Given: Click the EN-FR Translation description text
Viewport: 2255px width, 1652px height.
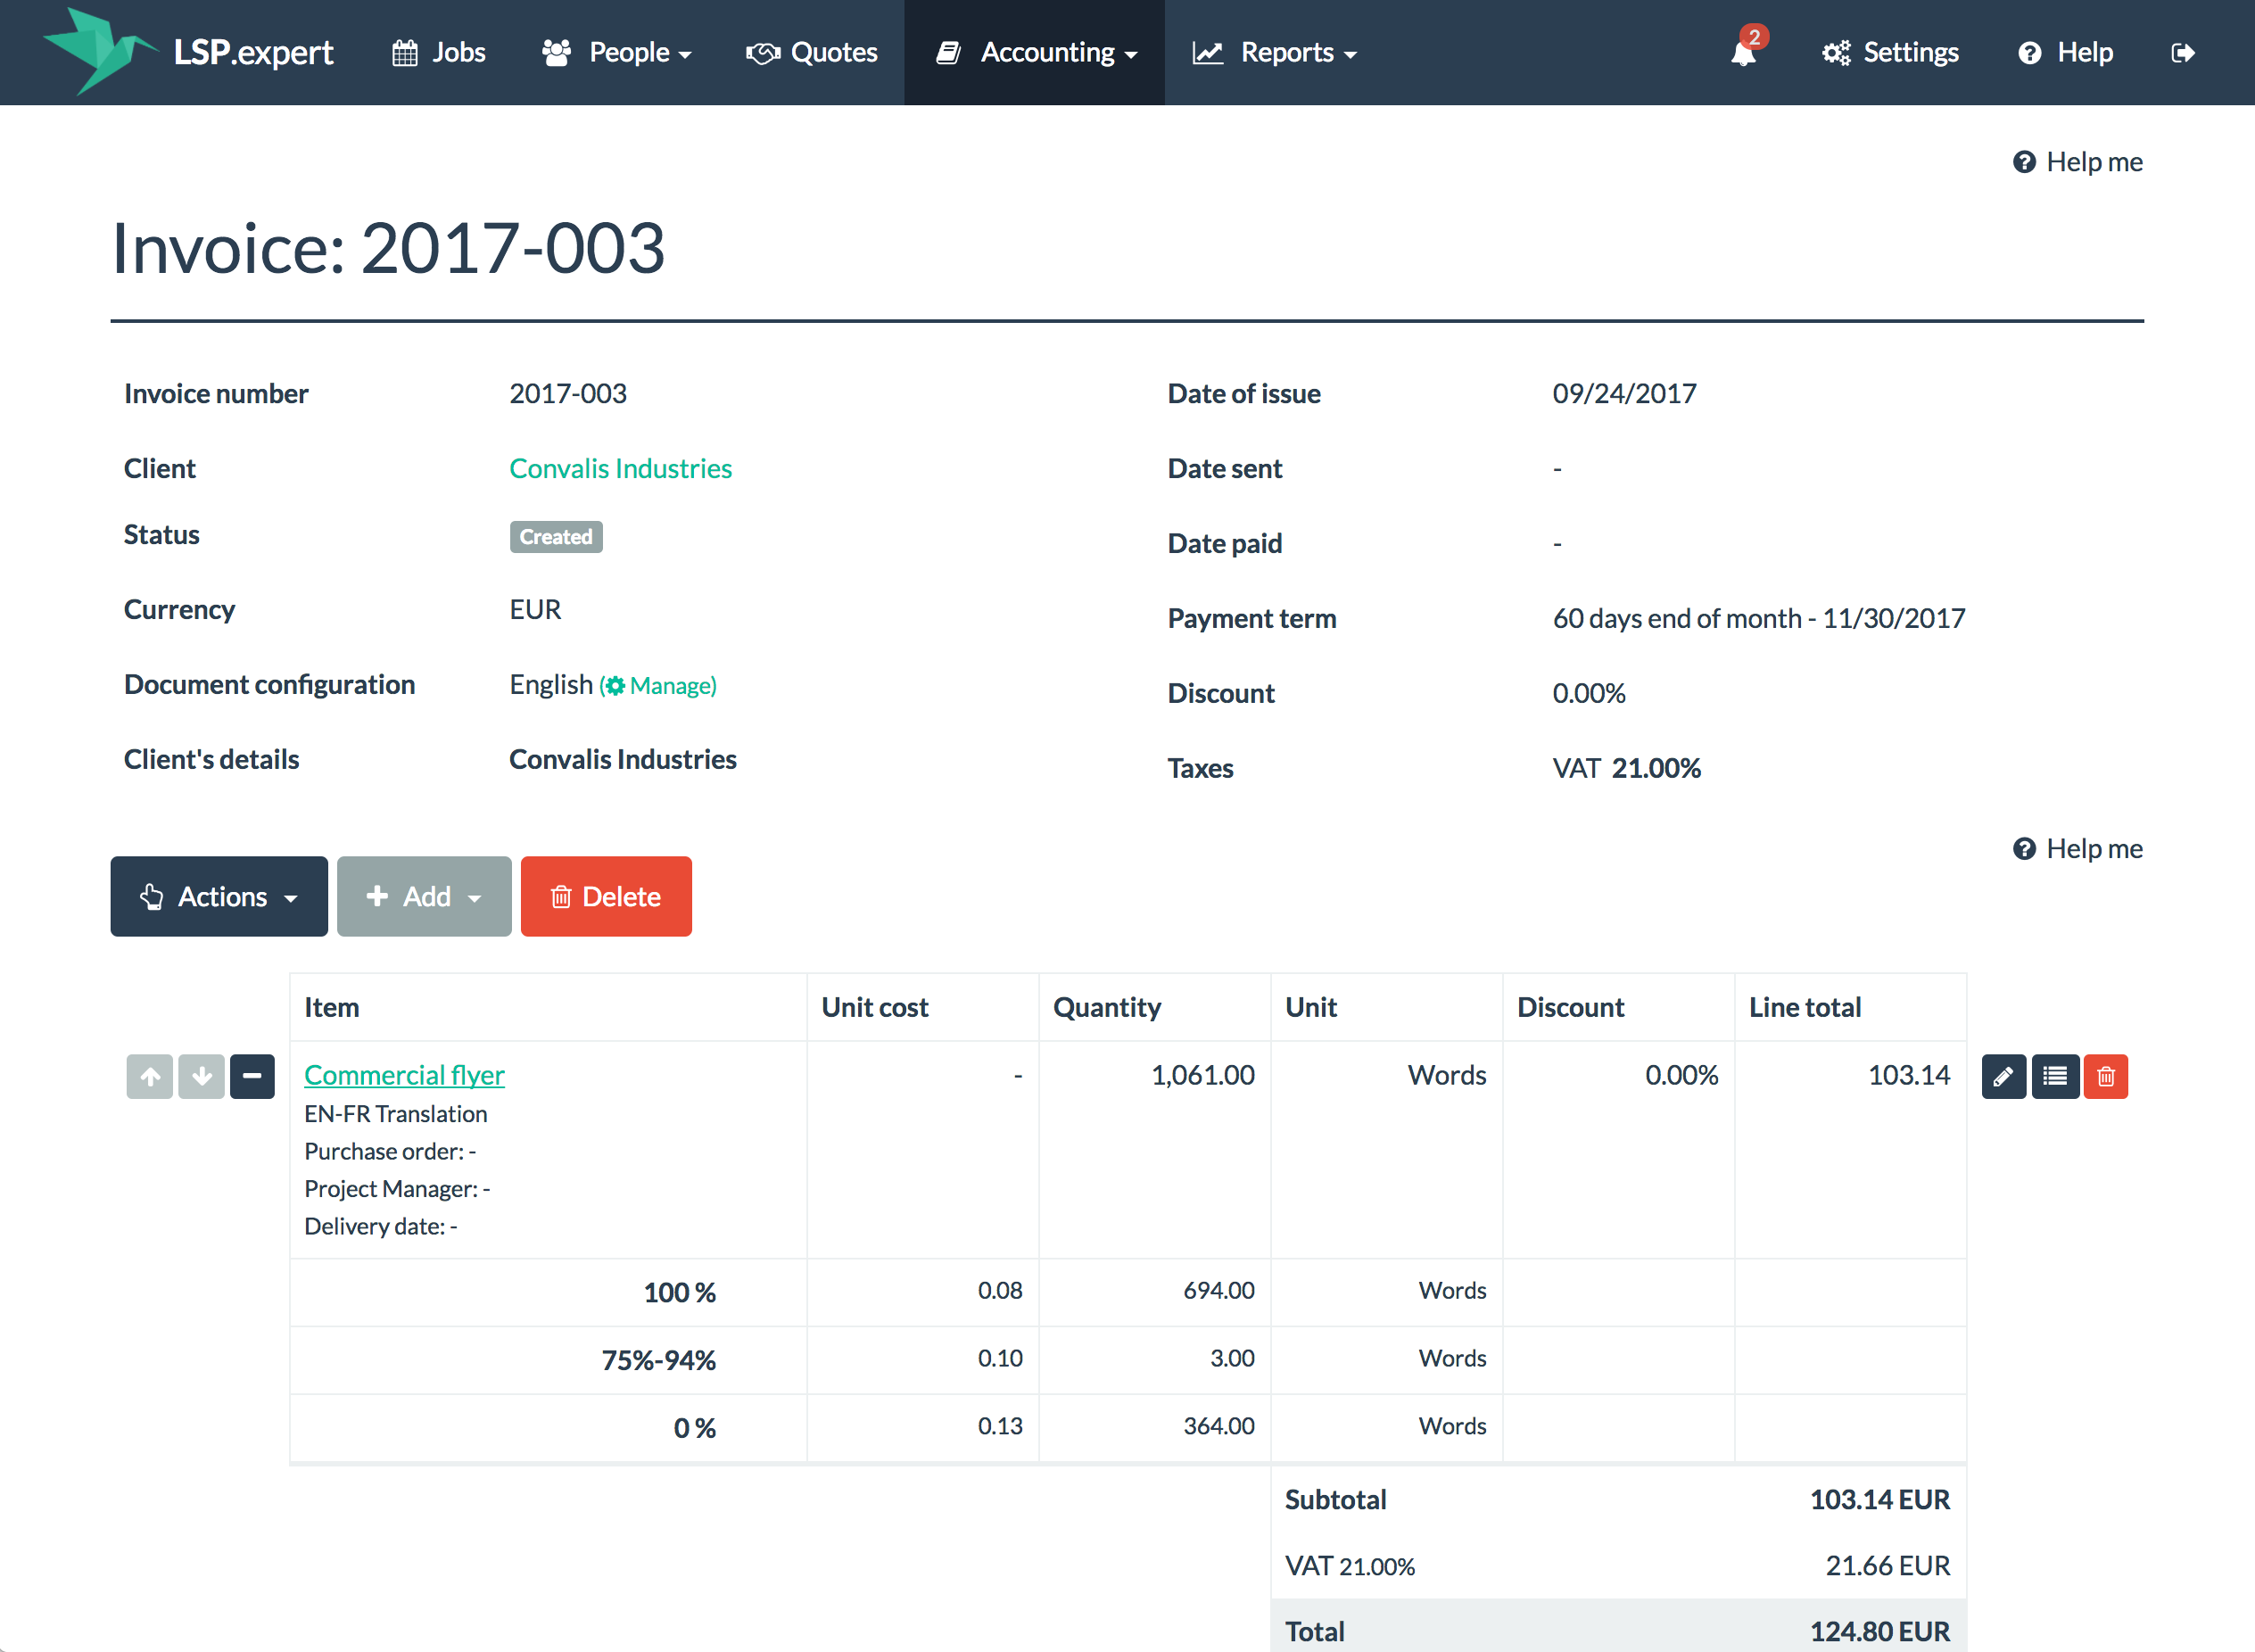Looking at the screenshot, I should [x=395, y=1114].
